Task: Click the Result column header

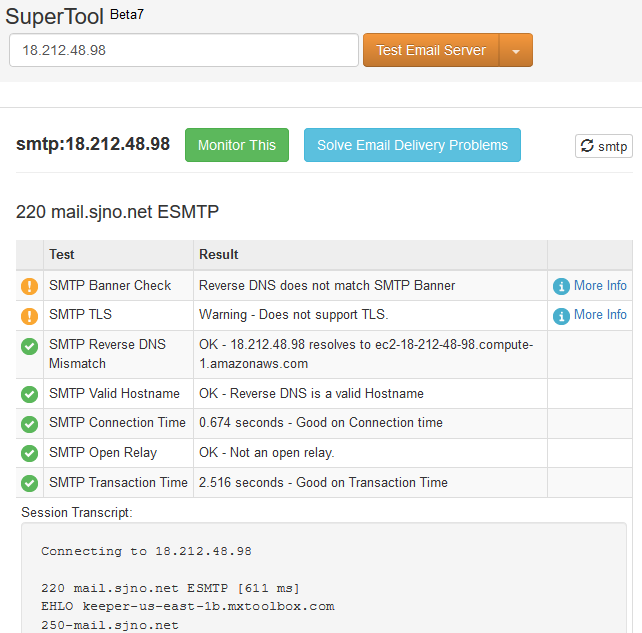Action: [x=219, y=255]
